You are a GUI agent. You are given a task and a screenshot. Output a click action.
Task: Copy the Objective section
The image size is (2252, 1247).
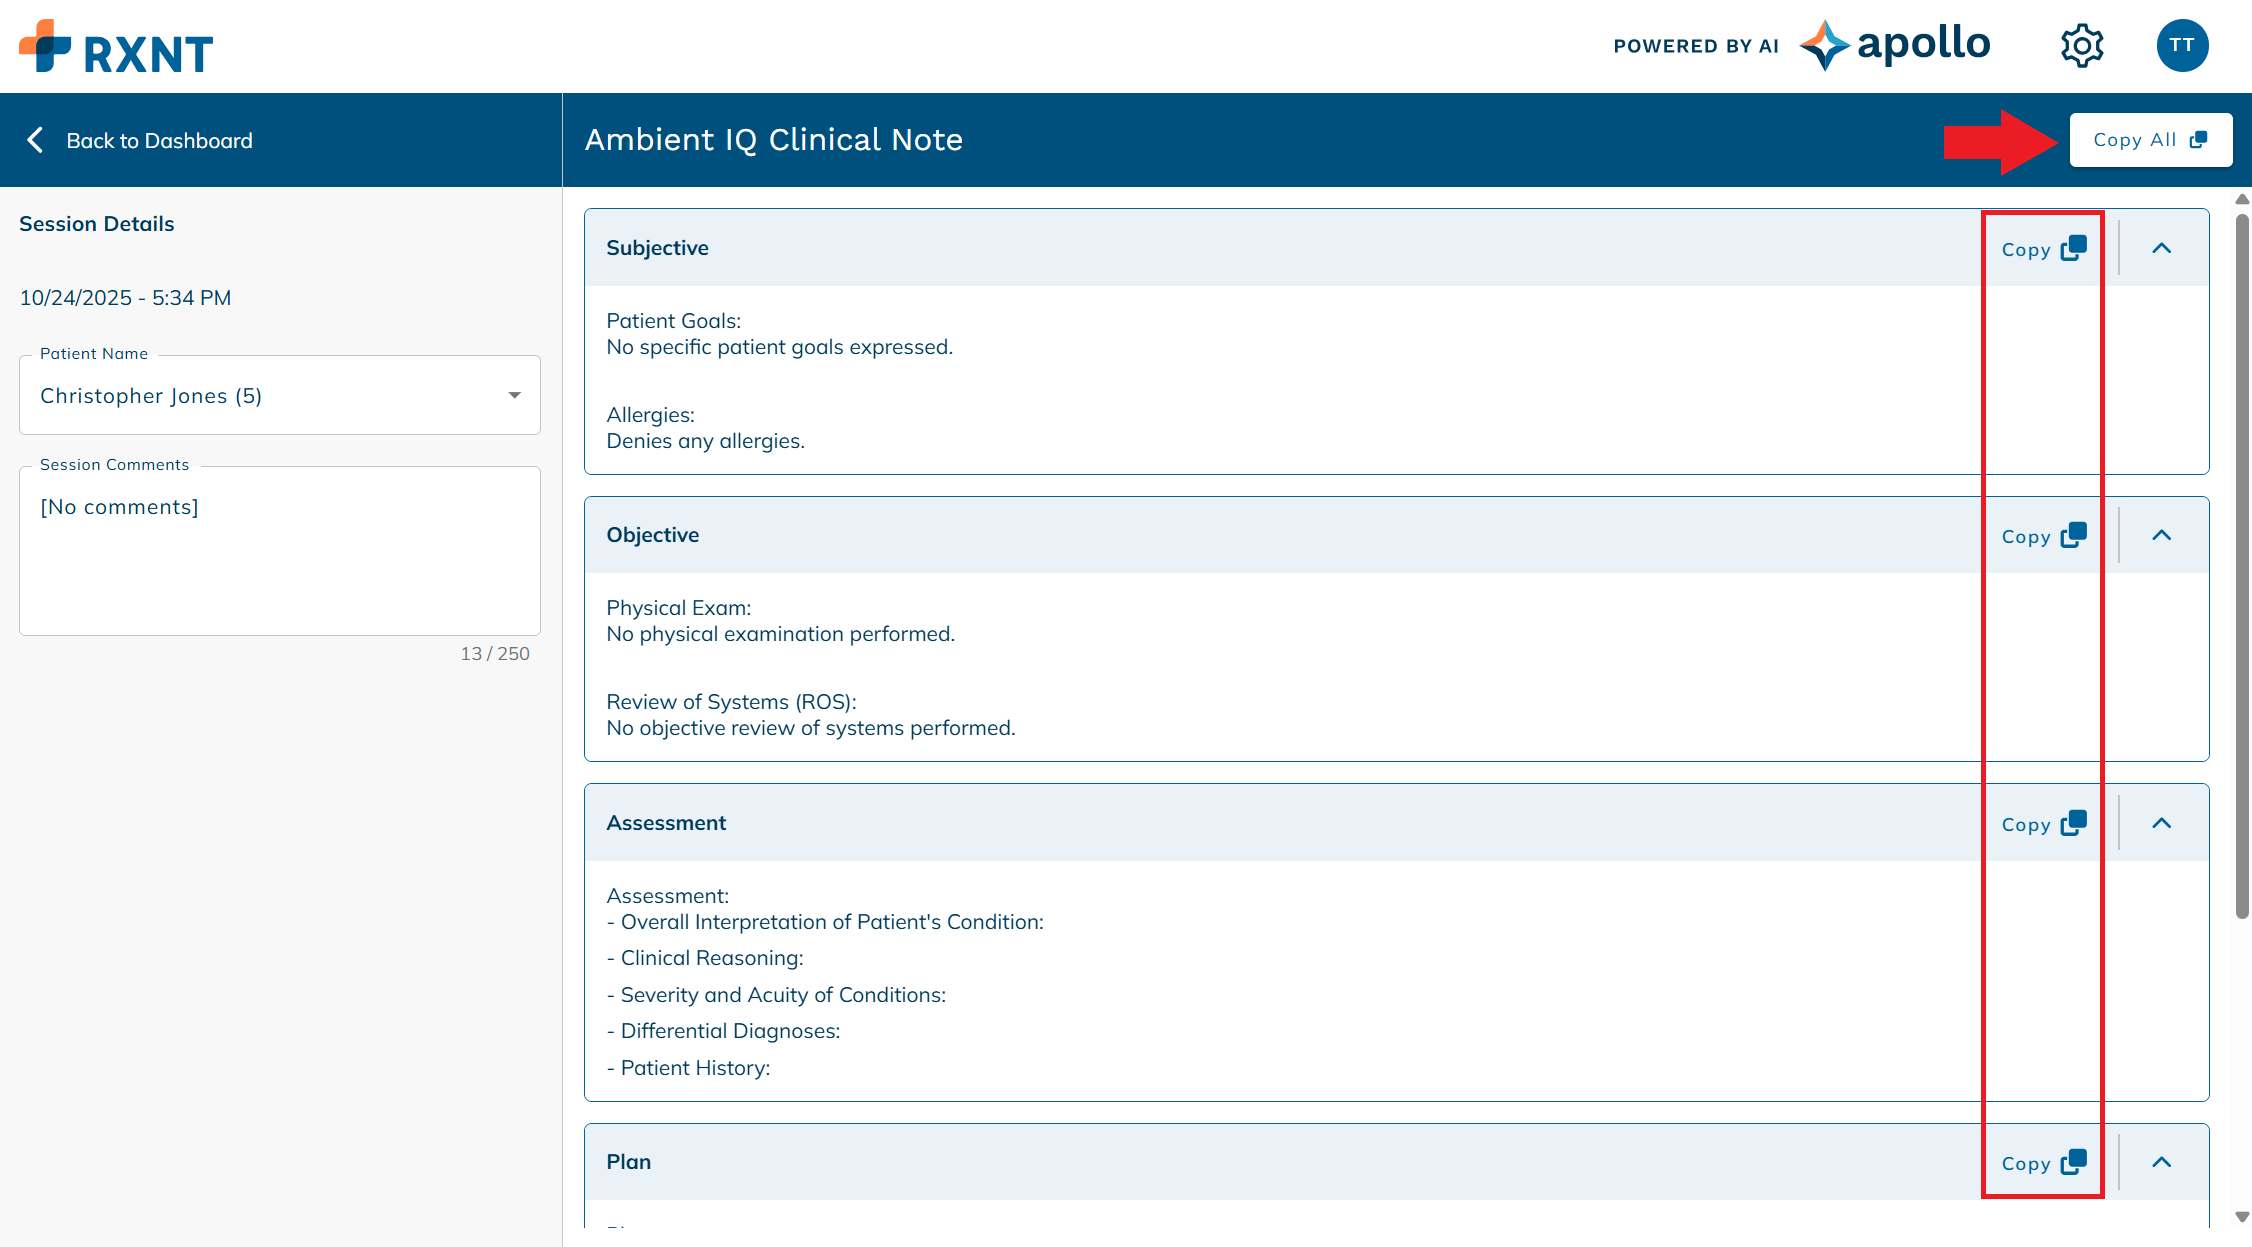(2043, 536)
